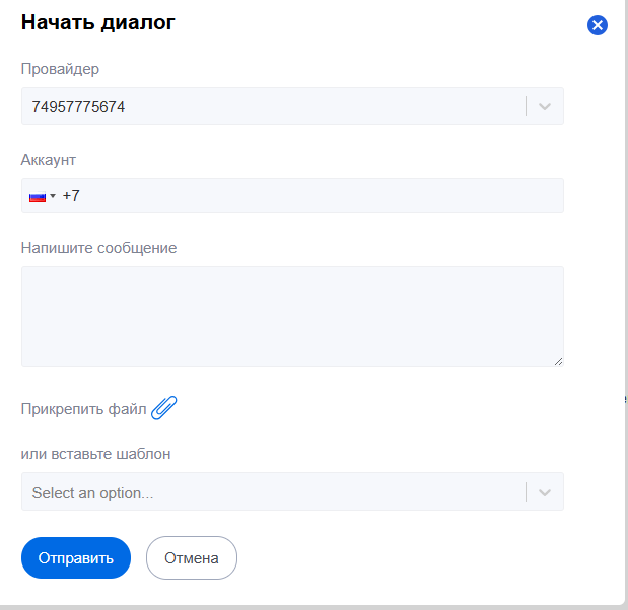The height and width of the screenshot is (610, 628).
Task: Expand the Провайдер dropdown chevron
Action: click(x=545, y=106)
